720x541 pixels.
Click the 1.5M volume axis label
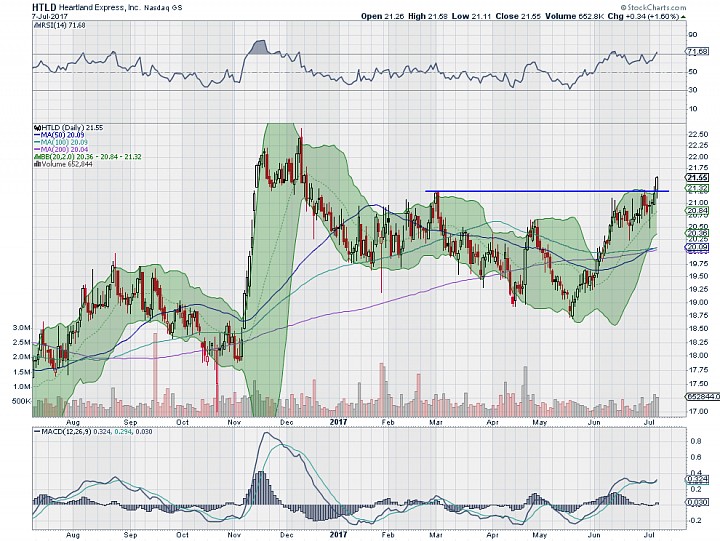coord(22,372)
